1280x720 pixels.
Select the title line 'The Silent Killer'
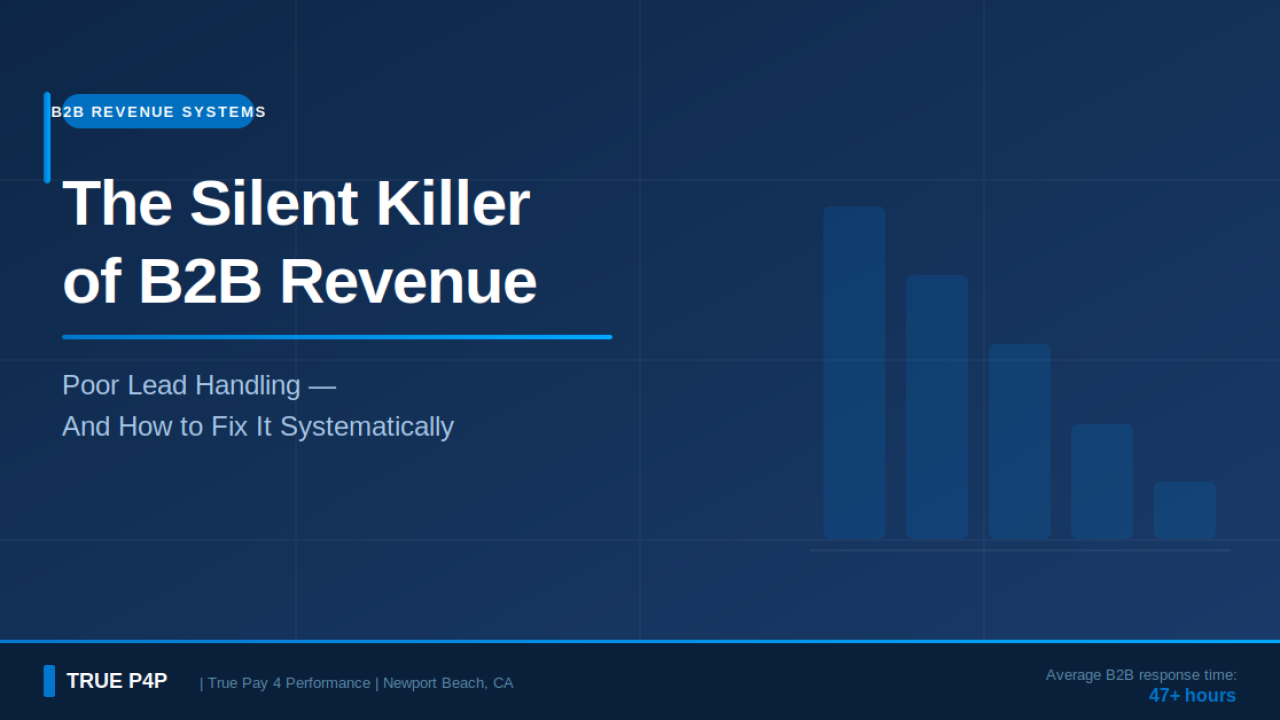coord(296,203)
